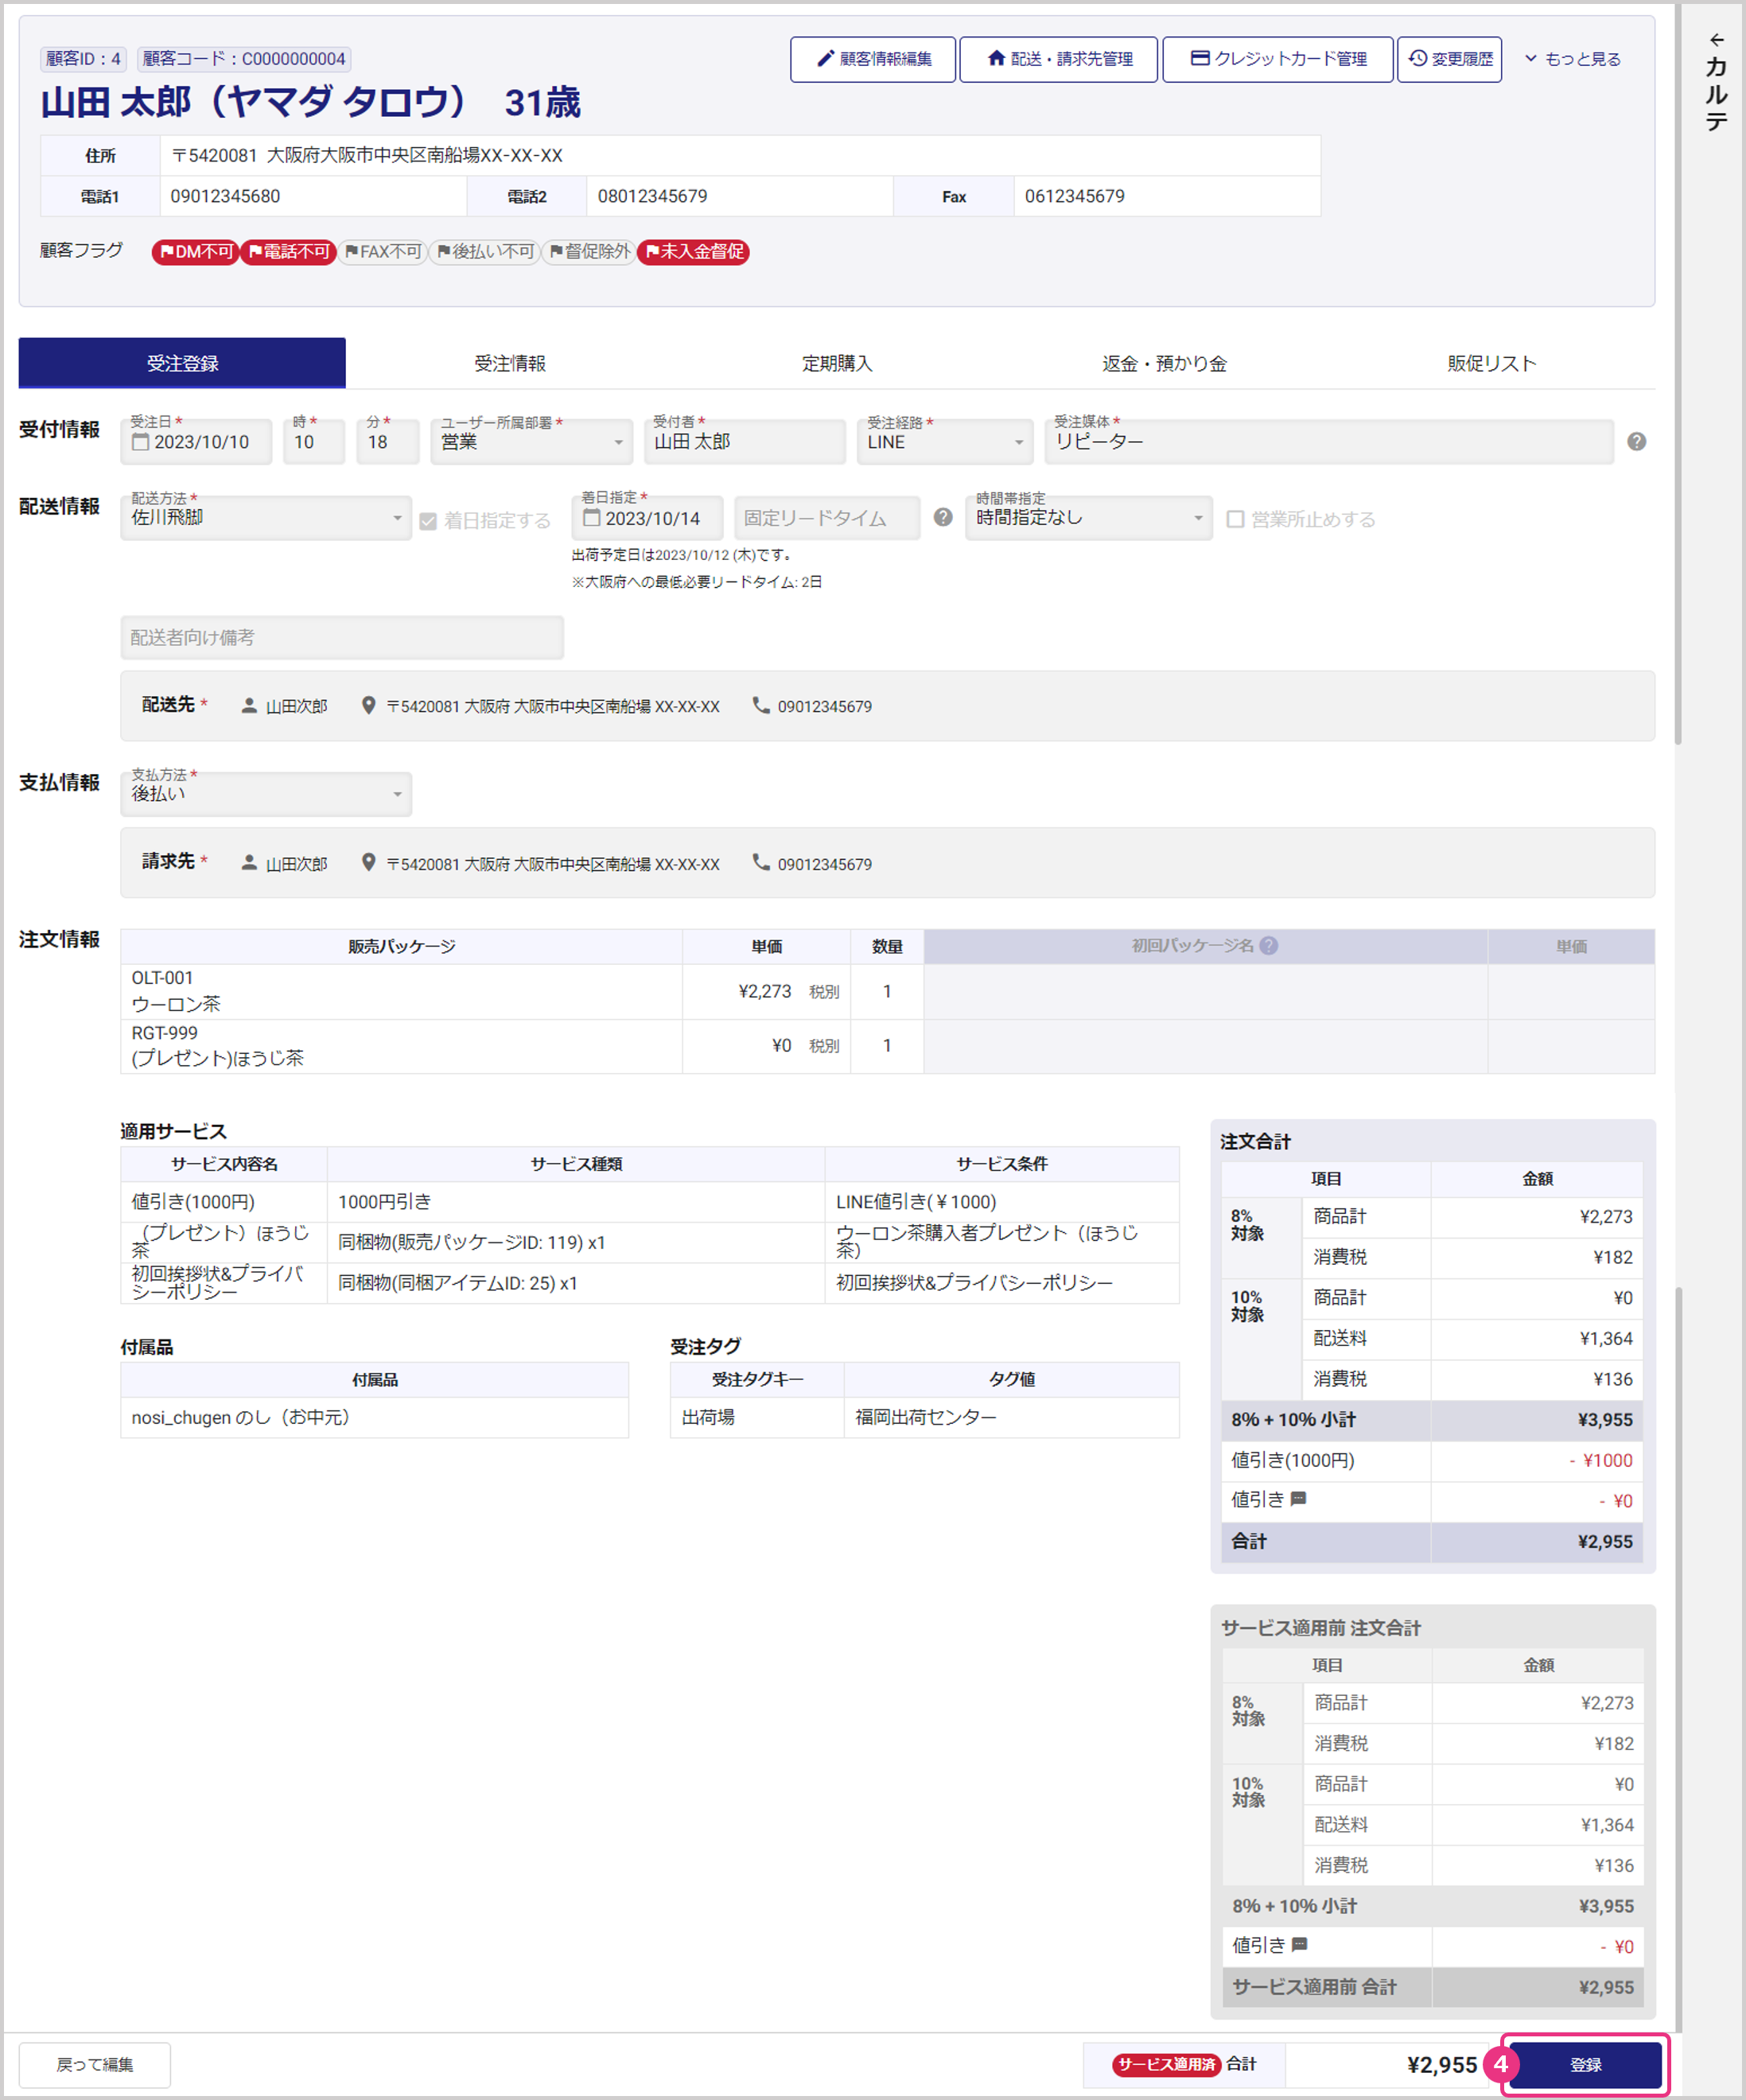Image resolution: width=1746 pixels, height=2100 pixels.
Task: Open the 返金・預かり金 tab
Action: pyautogui.click(x=1164, y=364)
